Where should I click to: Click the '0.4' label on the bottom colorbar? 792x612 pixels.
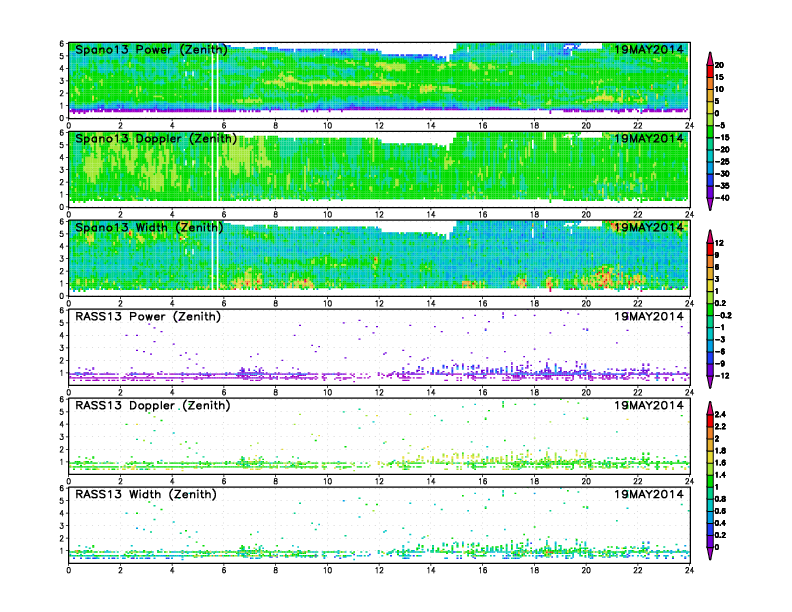(x=720, y=523)
